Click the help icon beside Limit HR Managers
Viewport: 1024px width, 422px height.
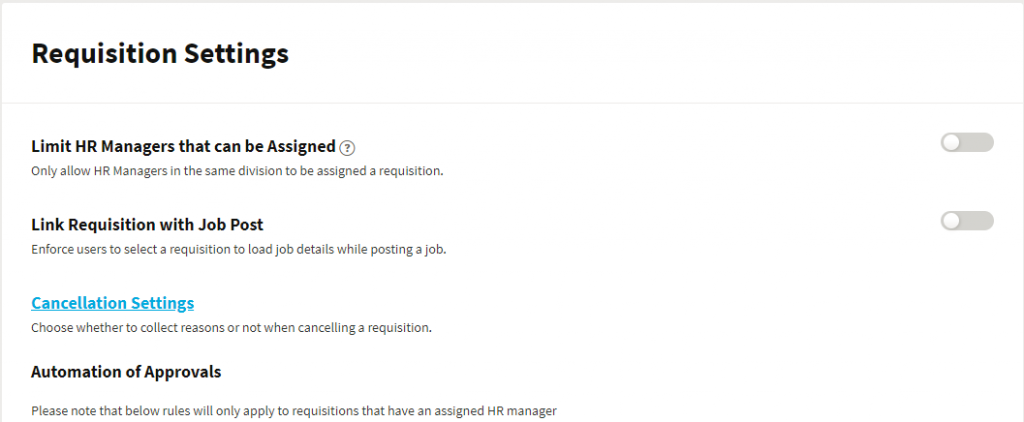tap(347, 148)
